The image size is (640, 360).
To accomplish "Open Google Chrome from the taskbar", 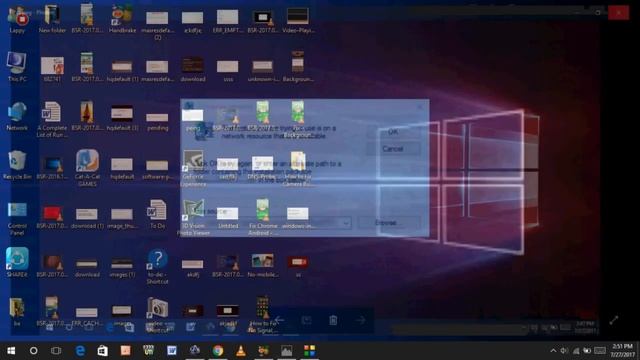I will 218,351.
